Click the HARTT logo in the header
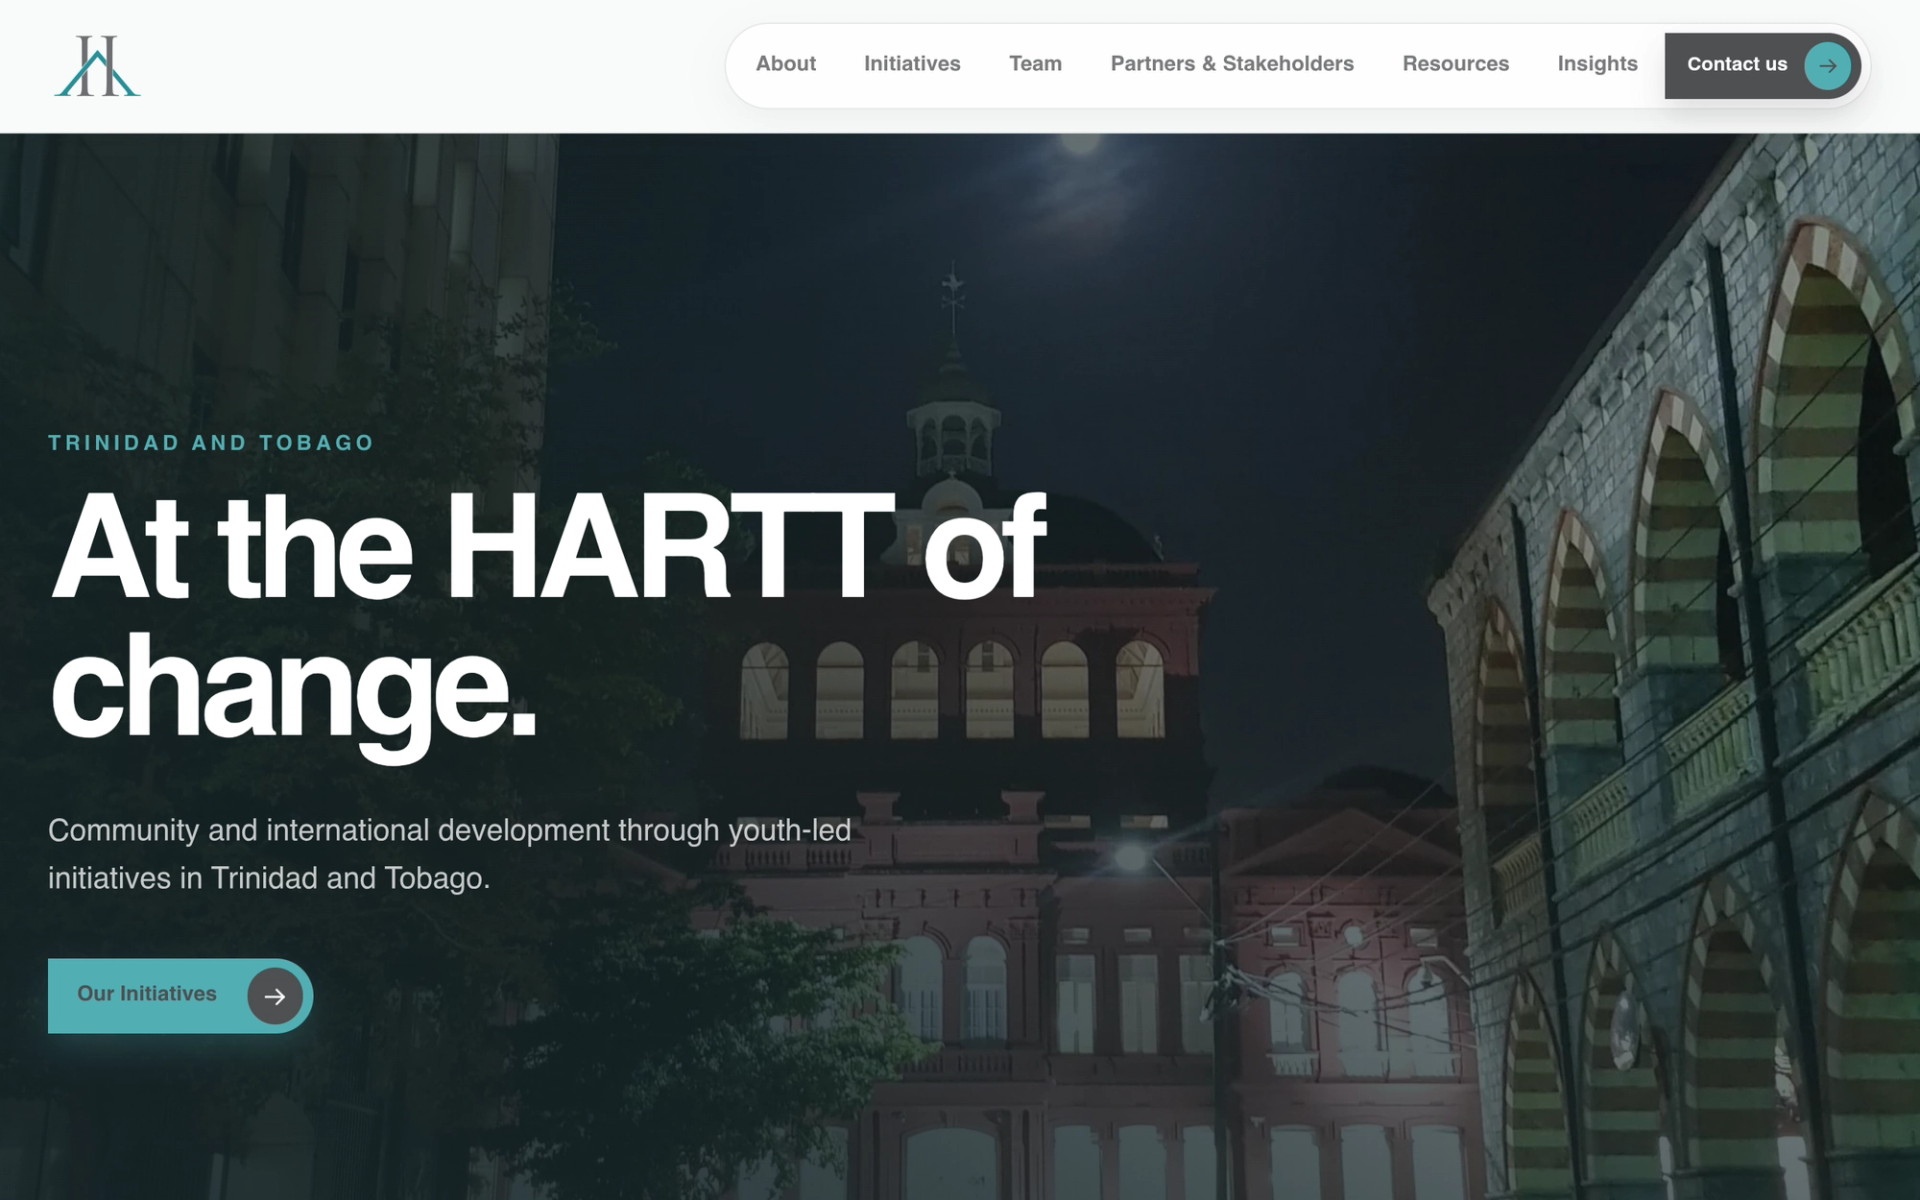1920x1200 pixels. pos(97,66)
